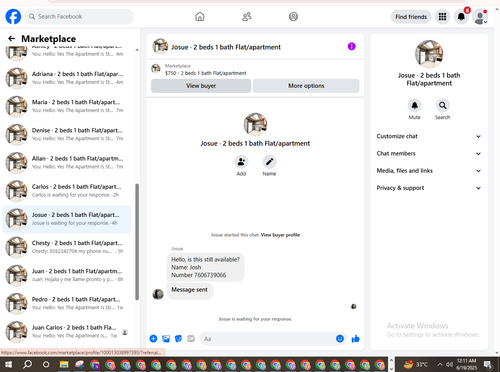Click the apartment thumbnail in right panel
Viewport: 500px width, 372px height.
pyautogui.click(x=429, y=54)
